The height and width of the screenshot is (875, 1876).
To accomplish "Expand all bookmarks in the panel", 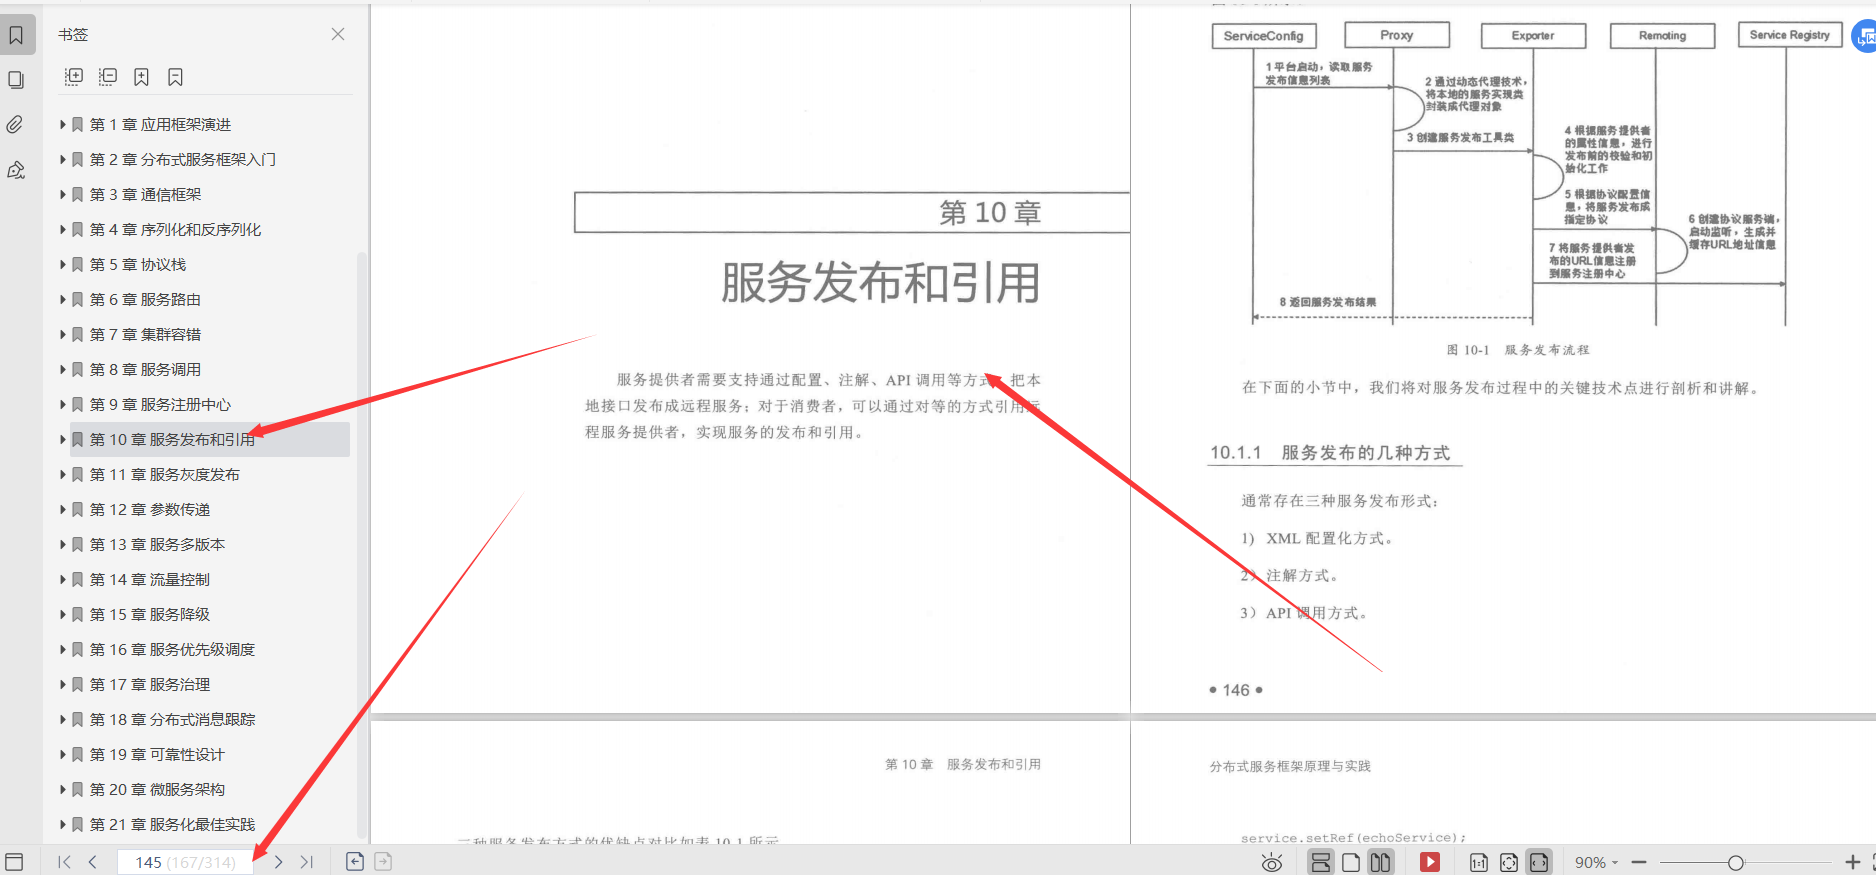I will click(x=74, y=77).
